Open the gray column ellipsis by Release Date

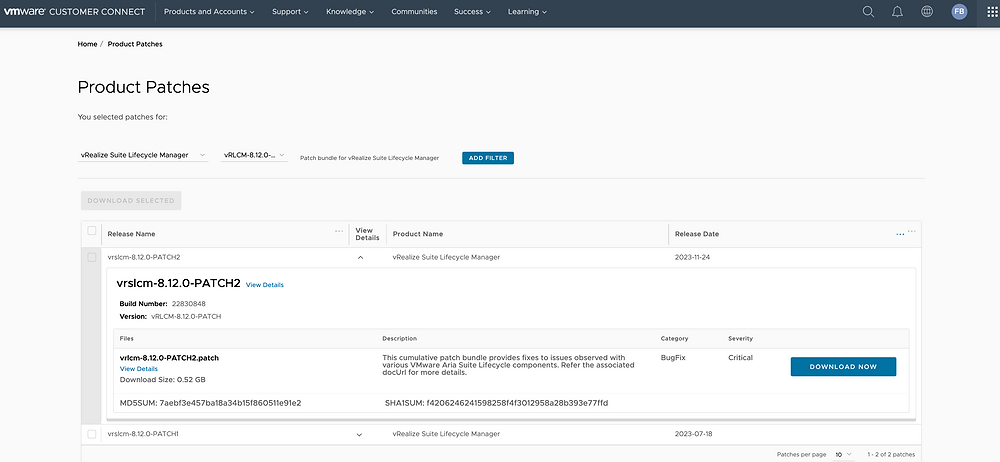[912, 231]
